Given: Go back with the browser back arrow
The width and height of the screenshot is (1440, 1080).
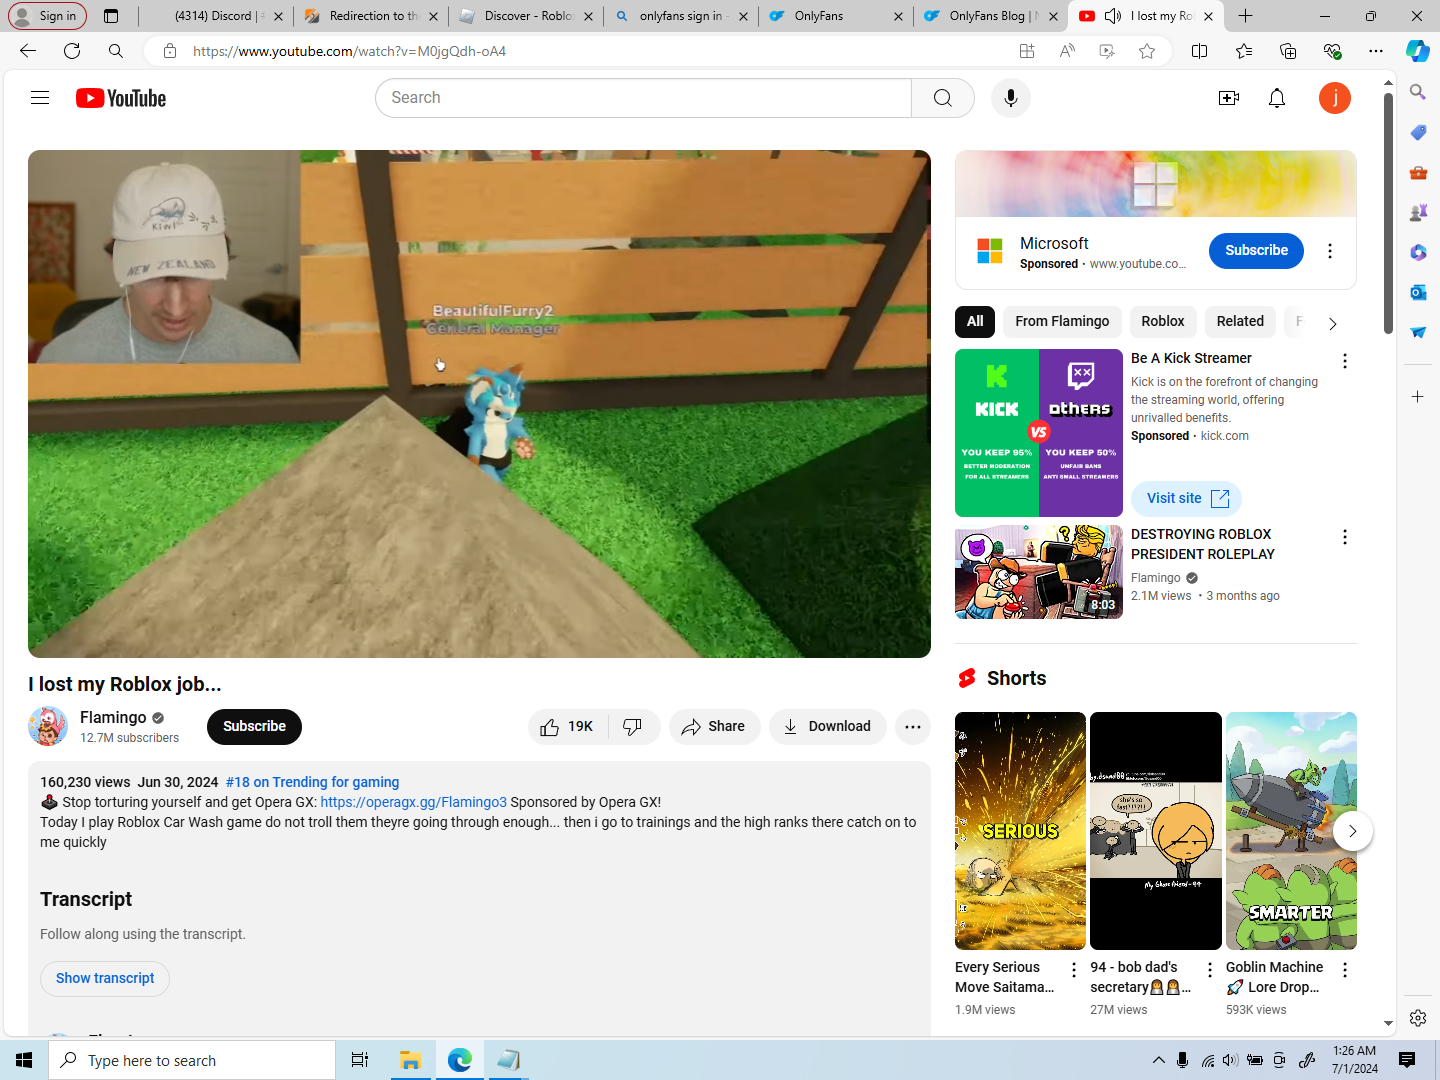Looking at the screenshot, I should (27, 51).
